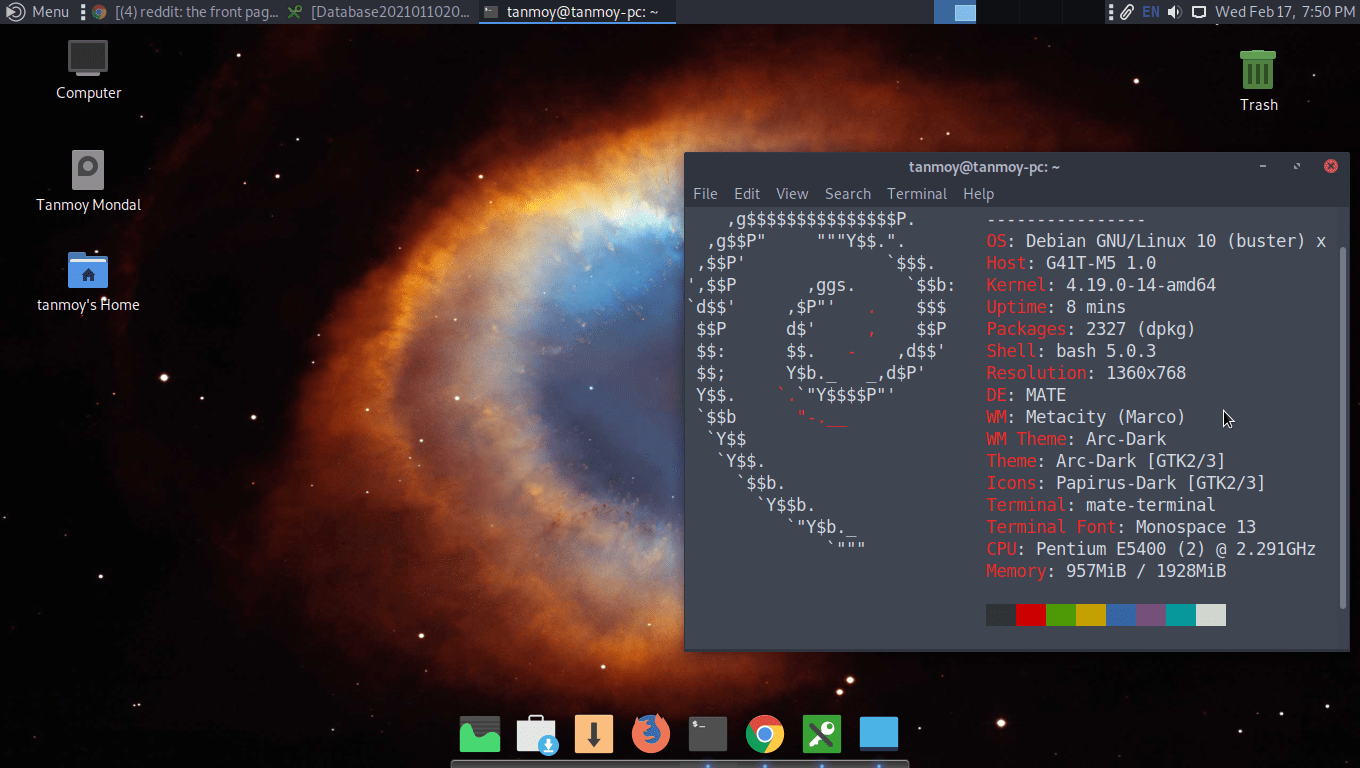Image resolution: width=1360 pixels, height=768 pixels.
Task: Click the display icon in the system tray
Action: 1199,12
